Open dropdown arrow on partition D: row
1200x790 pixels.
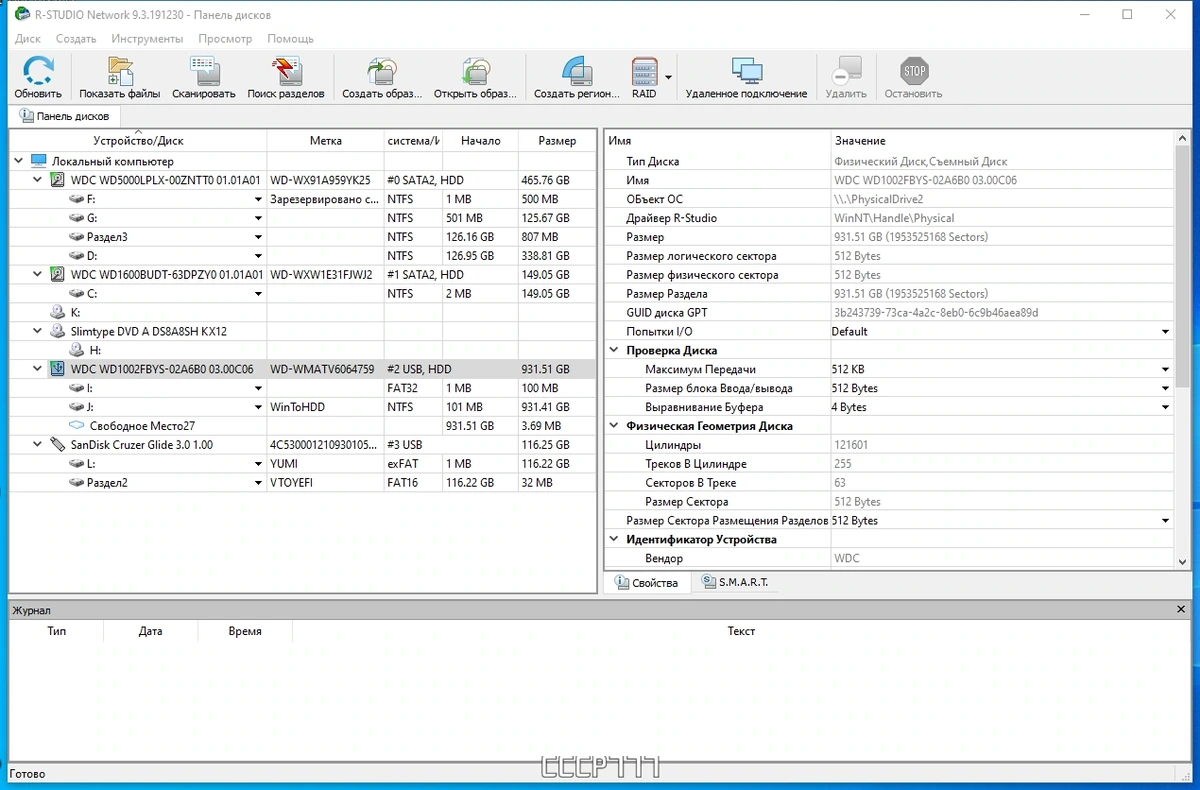(258, 256)
